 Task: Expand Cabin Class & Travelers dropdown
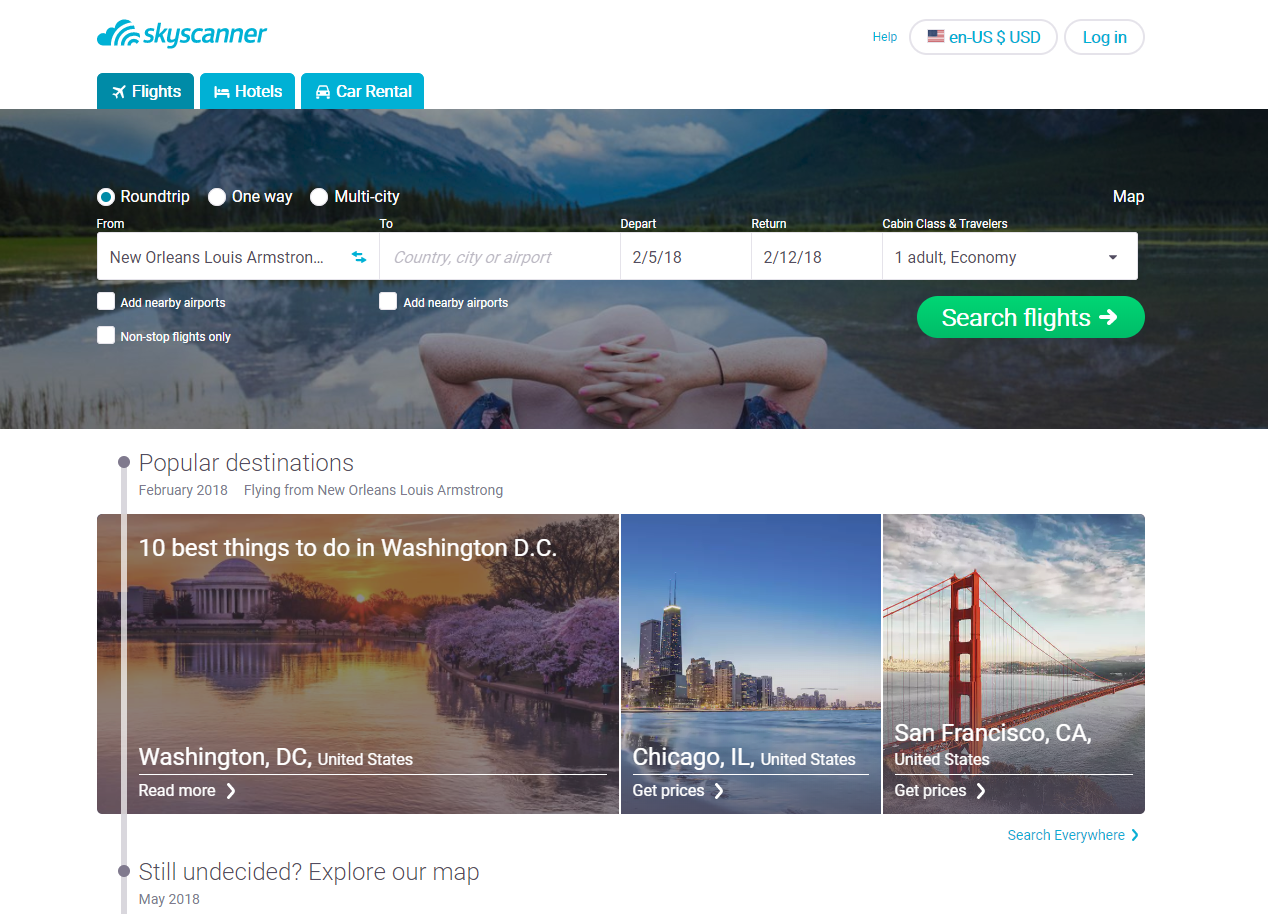point(1010,257)
